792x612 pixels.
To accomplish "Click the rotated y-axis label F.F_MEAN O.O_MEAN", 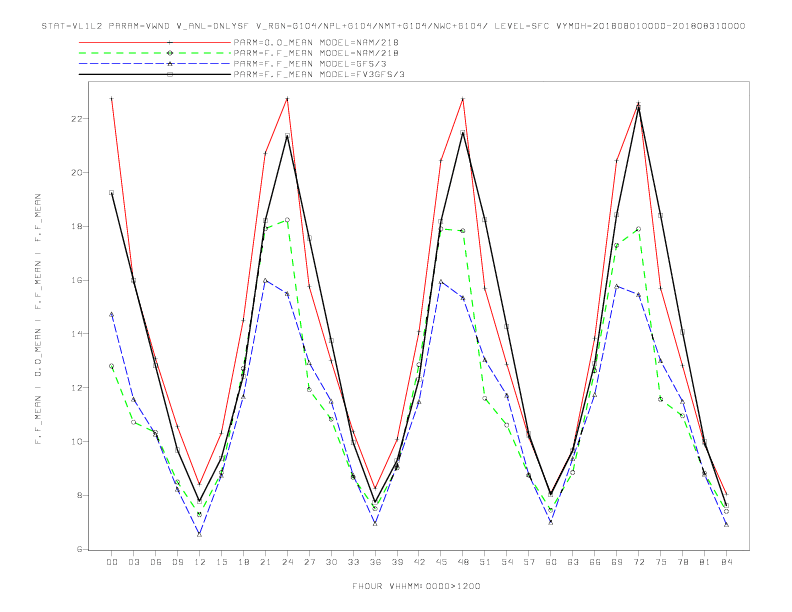I will click(x=38, y=319).
